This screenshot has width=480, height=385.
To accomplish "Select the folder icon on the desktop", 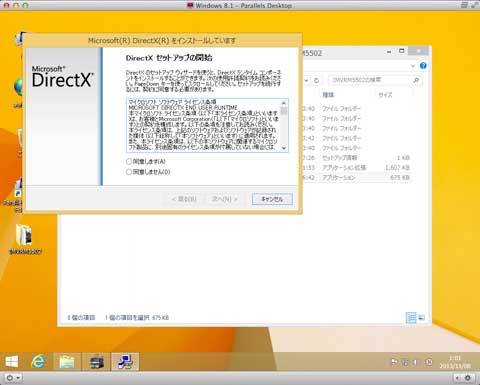I will (24, 234).
